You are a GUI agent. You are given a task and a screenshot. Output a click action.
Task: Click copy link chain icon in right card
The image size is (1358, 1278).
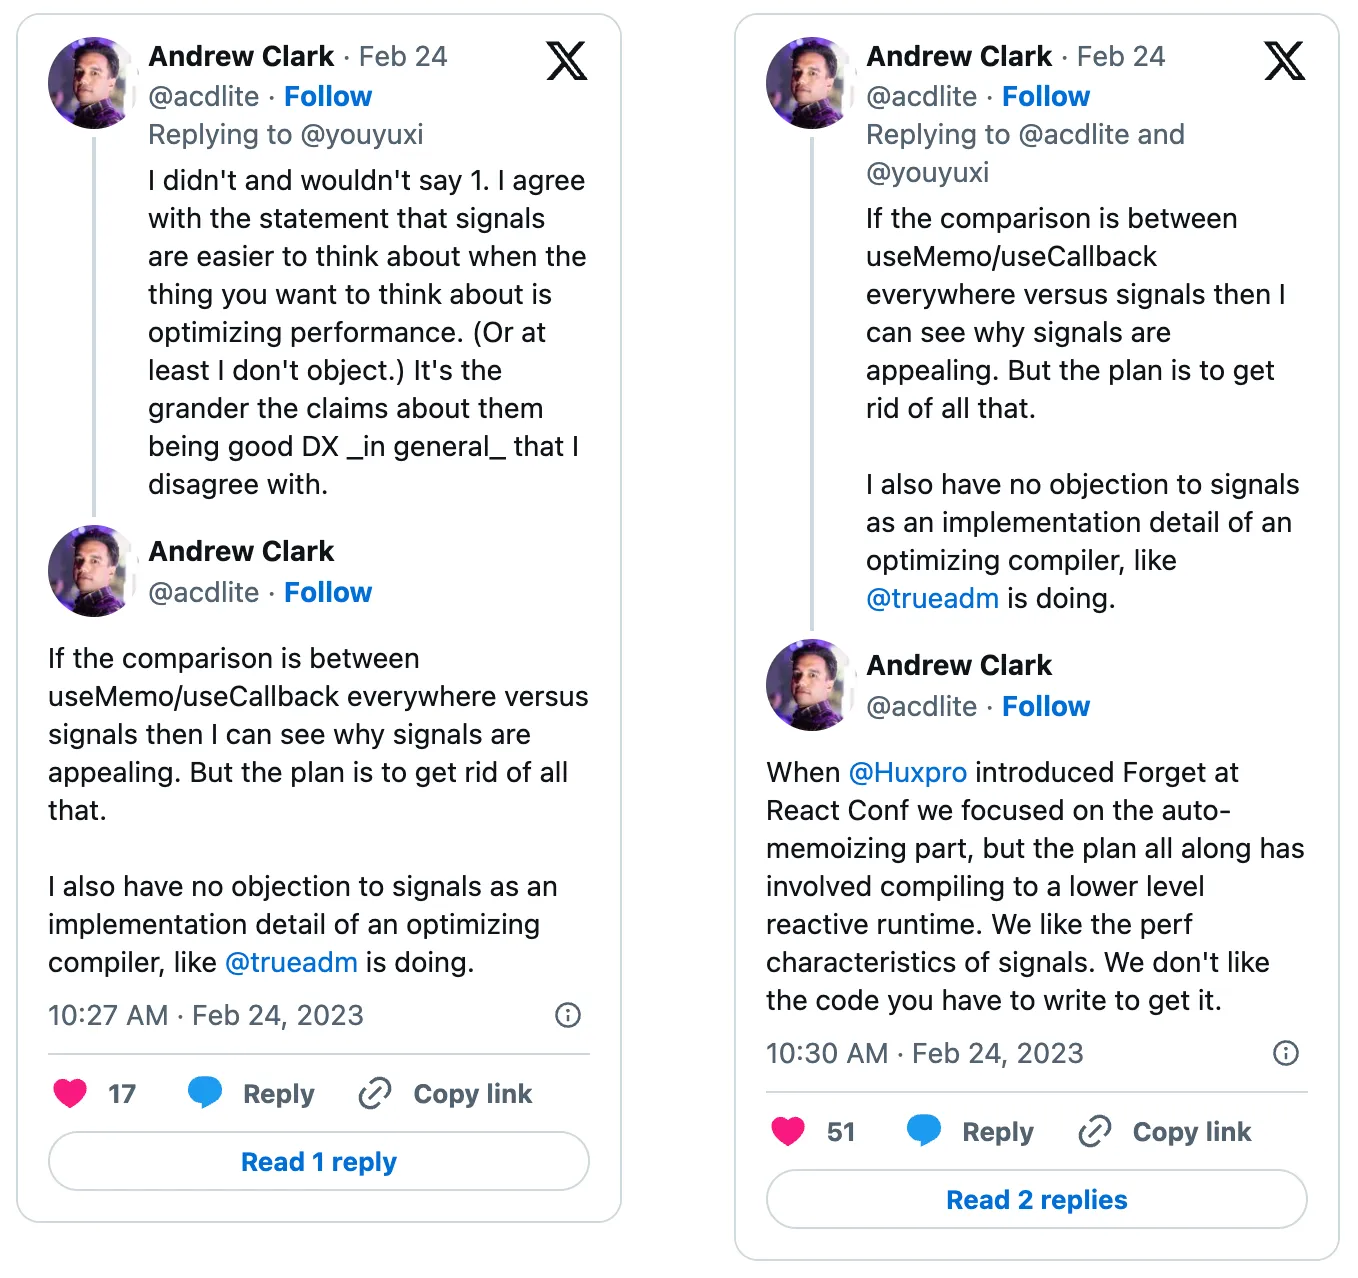point(1094,1131)
